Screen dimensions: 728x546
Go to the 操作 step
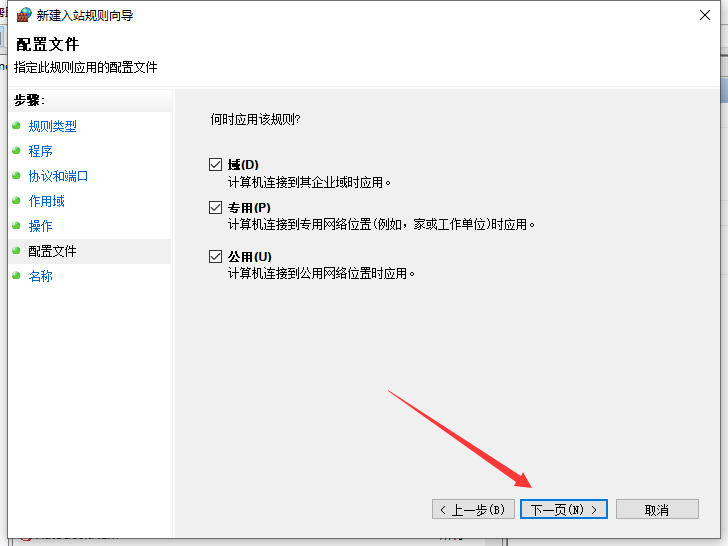tap(40, 226)
